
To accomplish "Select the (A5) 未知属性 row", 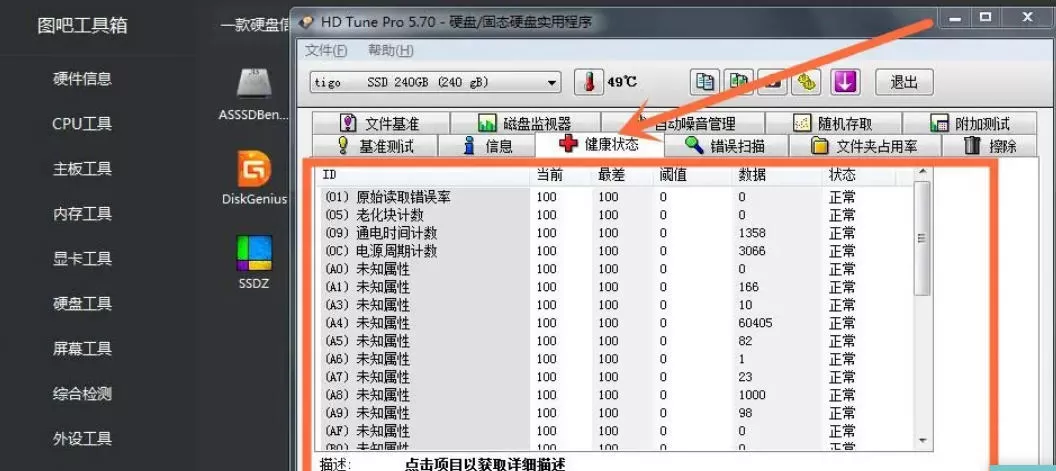I will [616, 341].
